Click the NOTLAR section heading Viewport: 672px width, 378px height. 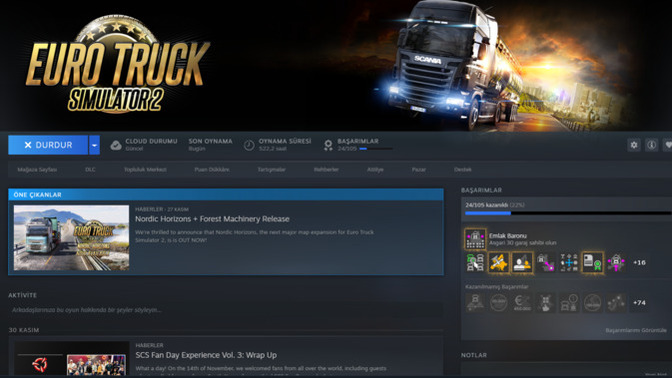click(x=474, y=355)
